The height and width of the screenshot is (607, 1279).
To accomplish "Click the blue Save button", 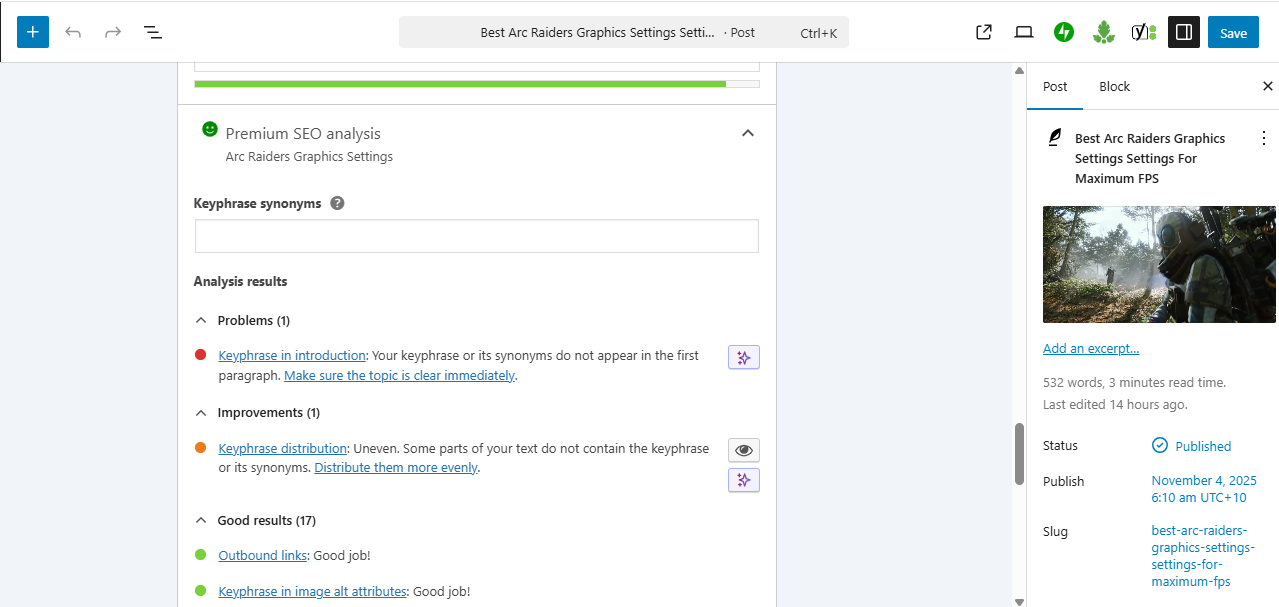I will pyautogui.click(x=1233, y=32).
